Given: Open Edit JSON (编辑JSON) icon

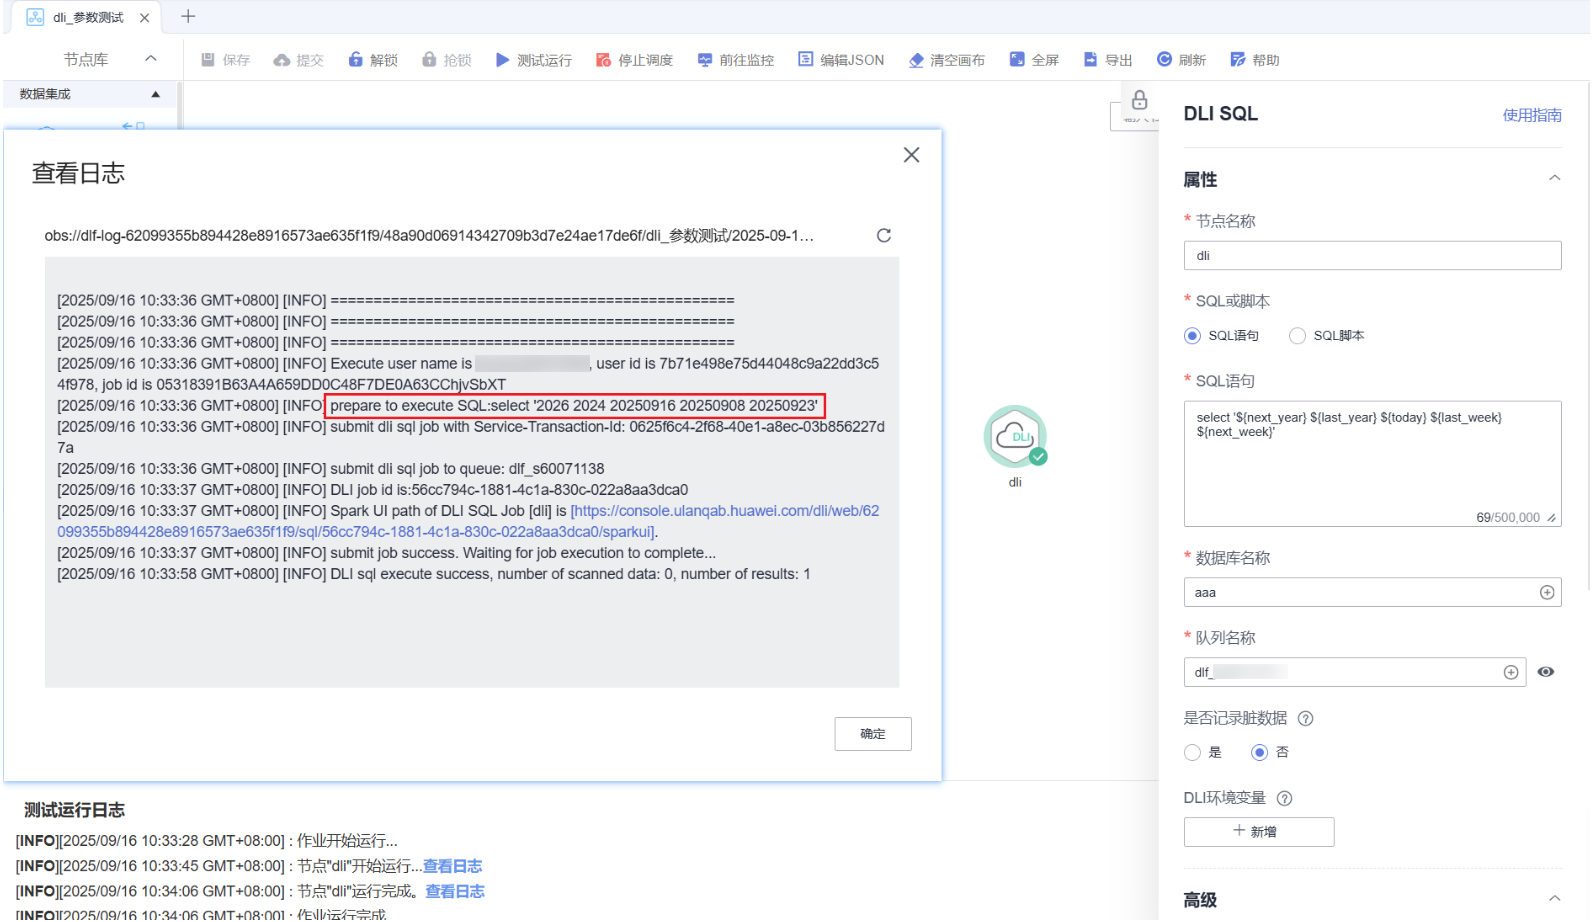Looking at the screenshot, I should pos(805,60).
